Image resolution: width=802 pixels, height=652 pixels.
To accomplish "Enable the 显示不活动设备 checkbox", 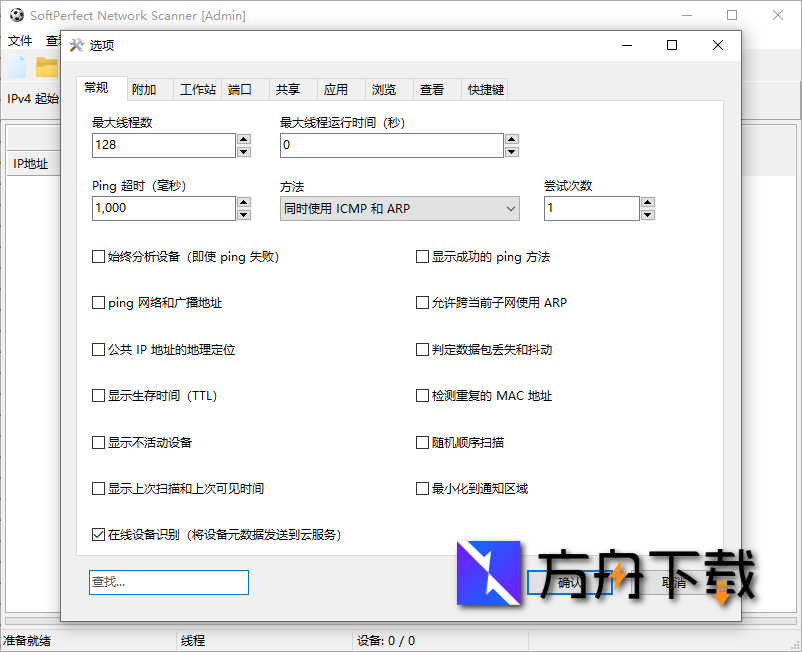I will coord(97,441).
